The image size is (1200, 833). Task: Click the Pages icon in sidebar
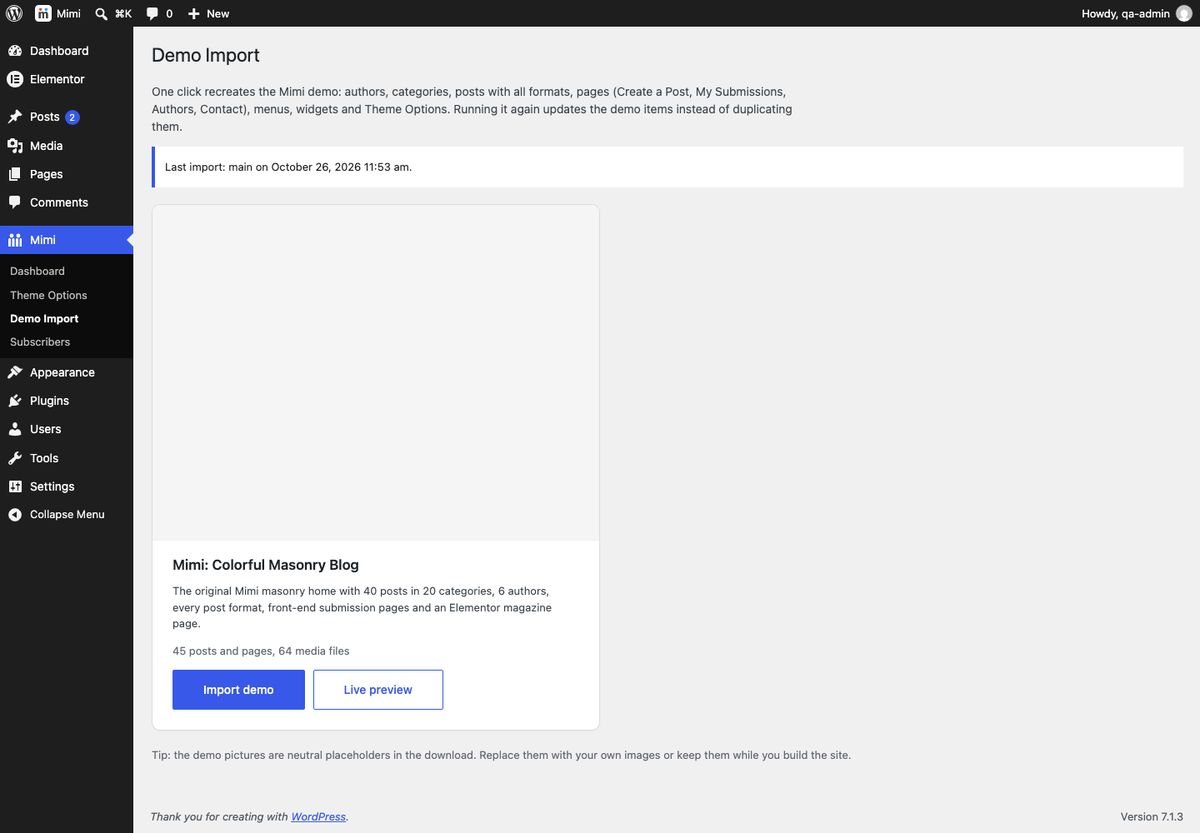[x=15, y=174]
